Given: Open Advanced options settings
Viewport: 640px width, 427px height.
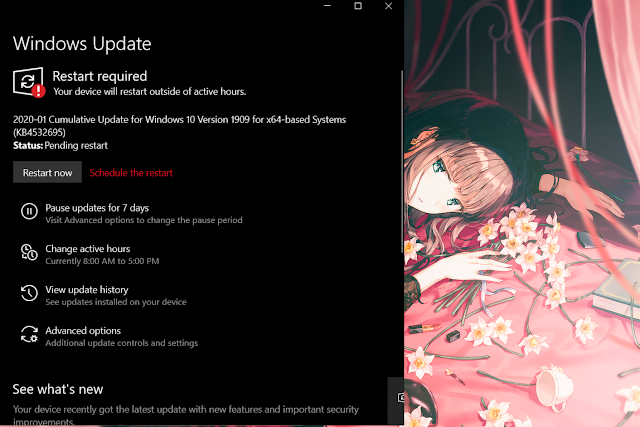Looking at the screenshot, I should click(x=83, y=330).
